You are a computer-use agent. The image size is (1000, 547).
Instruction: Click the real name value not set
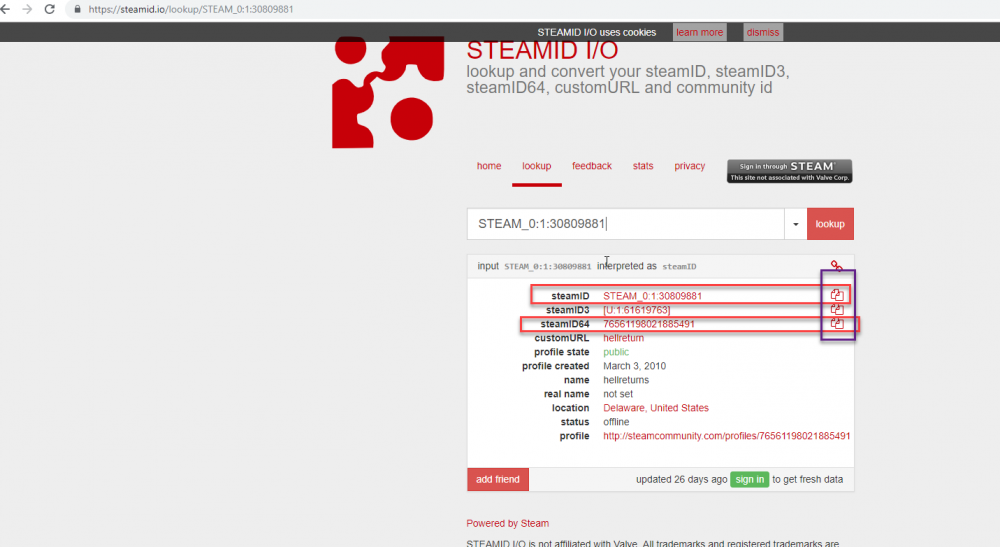(x=618, y=394)
